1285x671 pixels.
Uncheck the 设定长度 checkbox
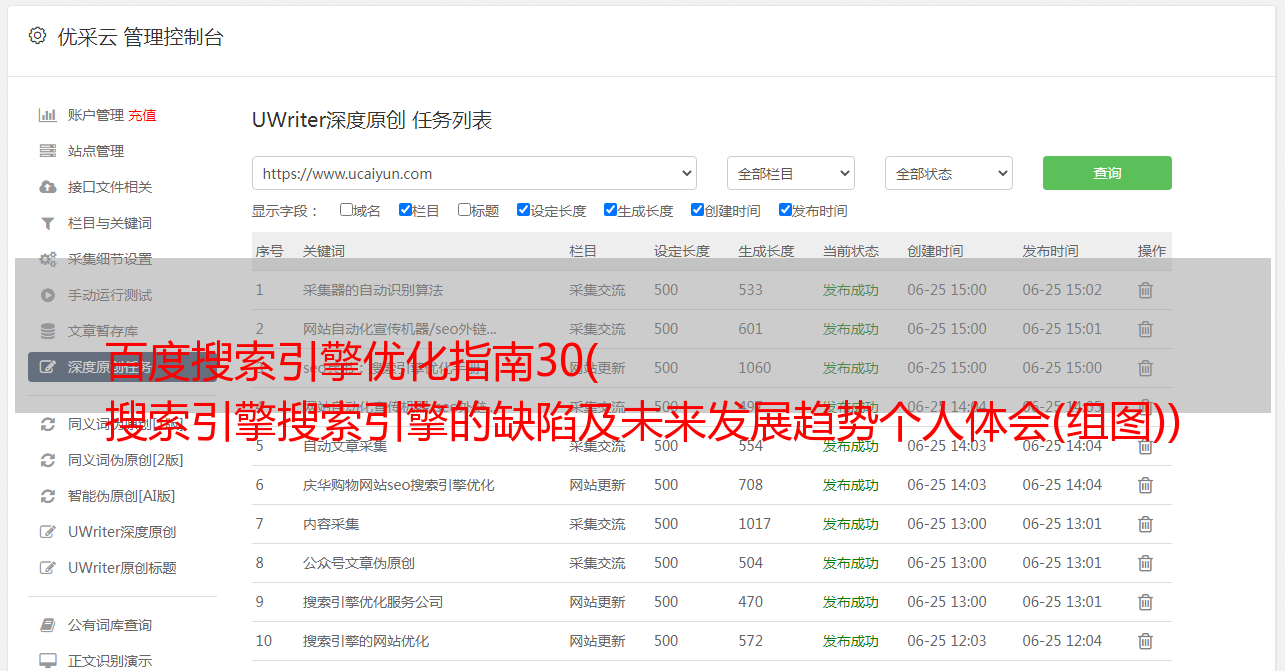pos(523,210)
